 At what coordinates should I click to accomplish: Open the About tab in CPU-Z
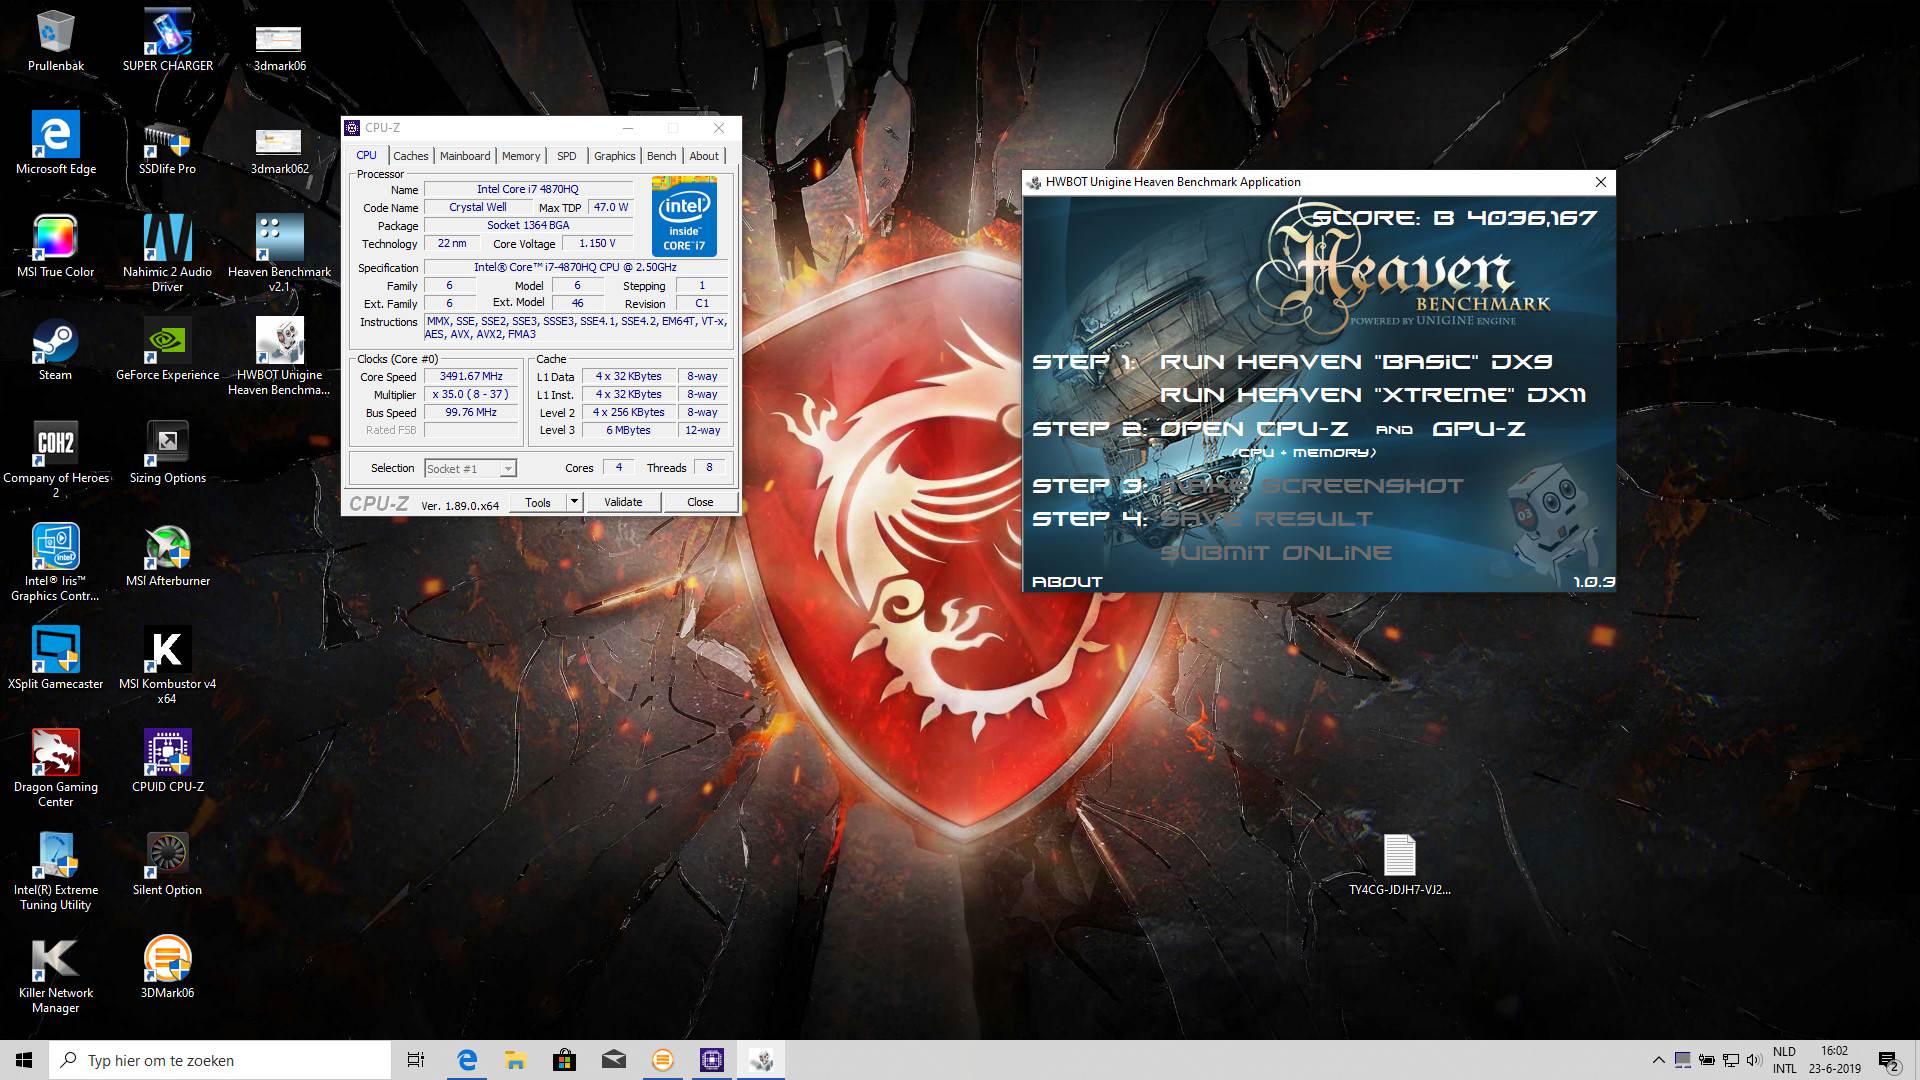[704, 156]
